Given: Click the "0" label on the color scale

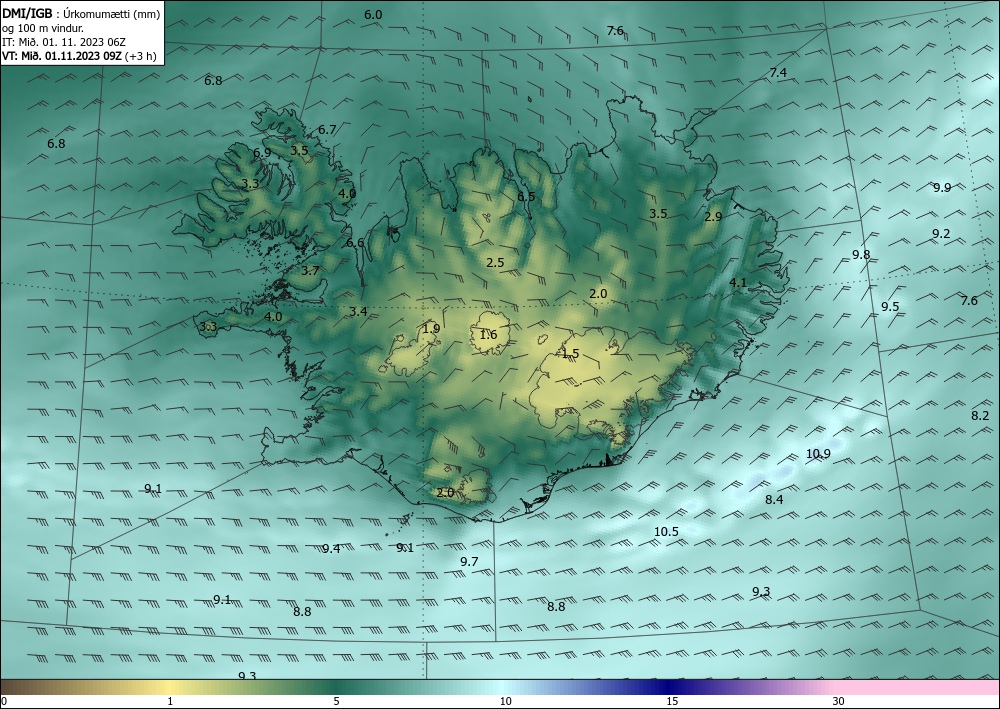Looking at the screenshot, I should click(x=4, y=701).
